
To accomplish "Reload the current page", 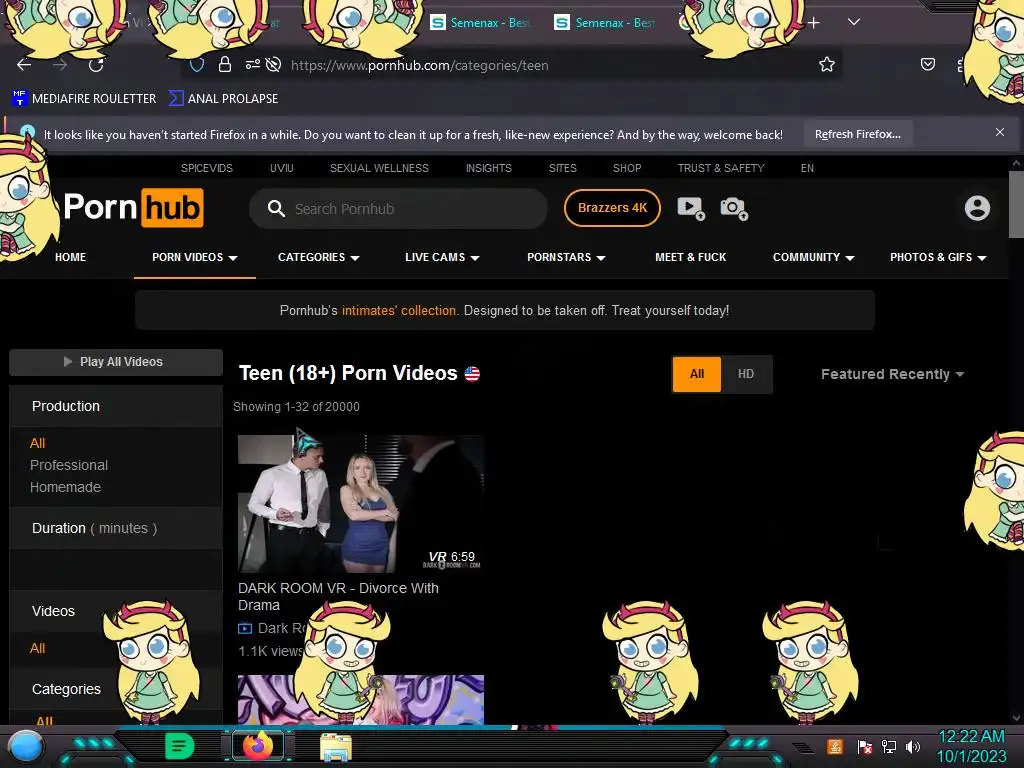I will pos(96,65).
